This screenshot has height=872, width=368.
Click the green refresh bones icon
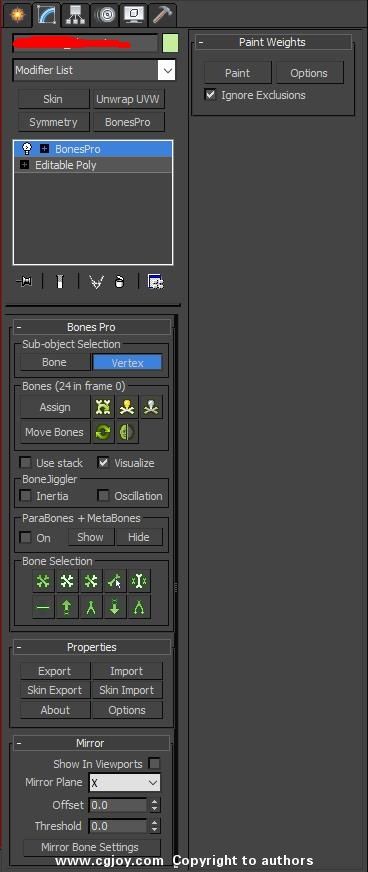click(103, 432)
